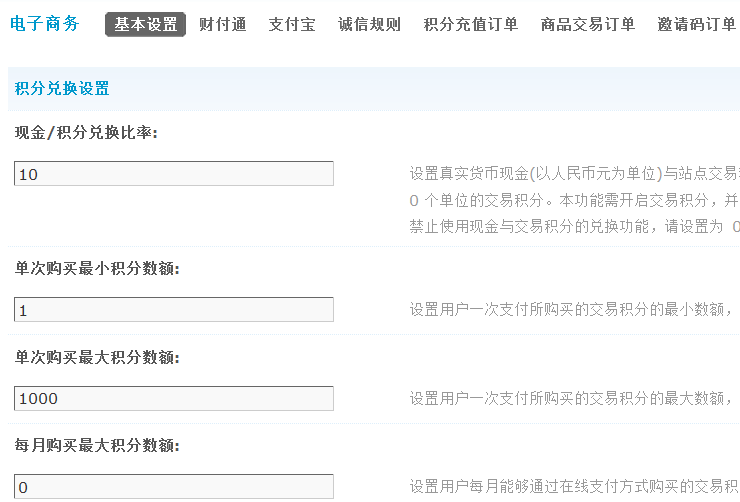Click the 单次购买最小积分数额 input box
Viewport: 740px width, 502px height.
pyautogui.click(x=174, y=310)
